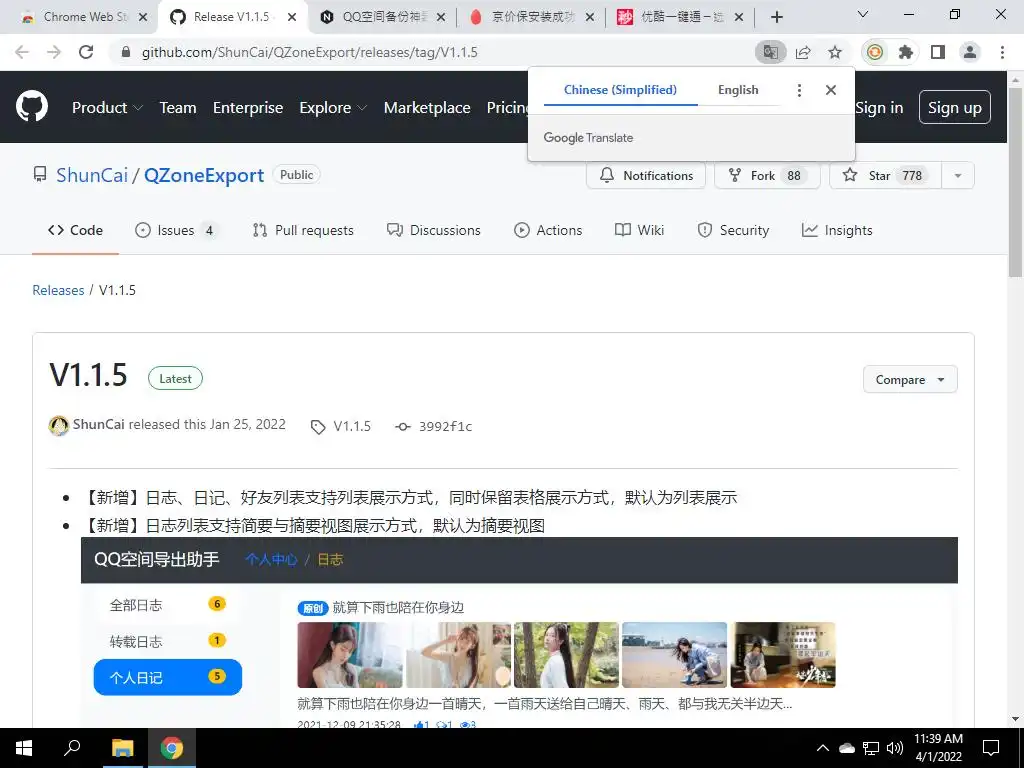Image resolution: width=1024 pixels, height=768 pixels.
Task: Open the ShunCai owner link
Action: 92,175
